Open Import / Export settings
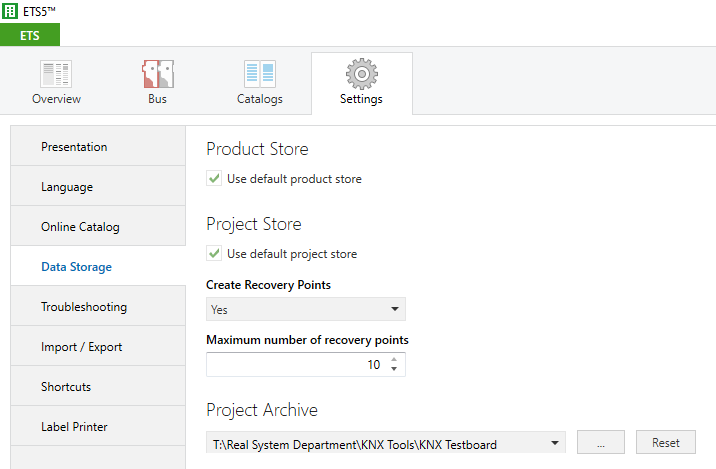The width and height of the screenshot is (716, 469). 98,347
